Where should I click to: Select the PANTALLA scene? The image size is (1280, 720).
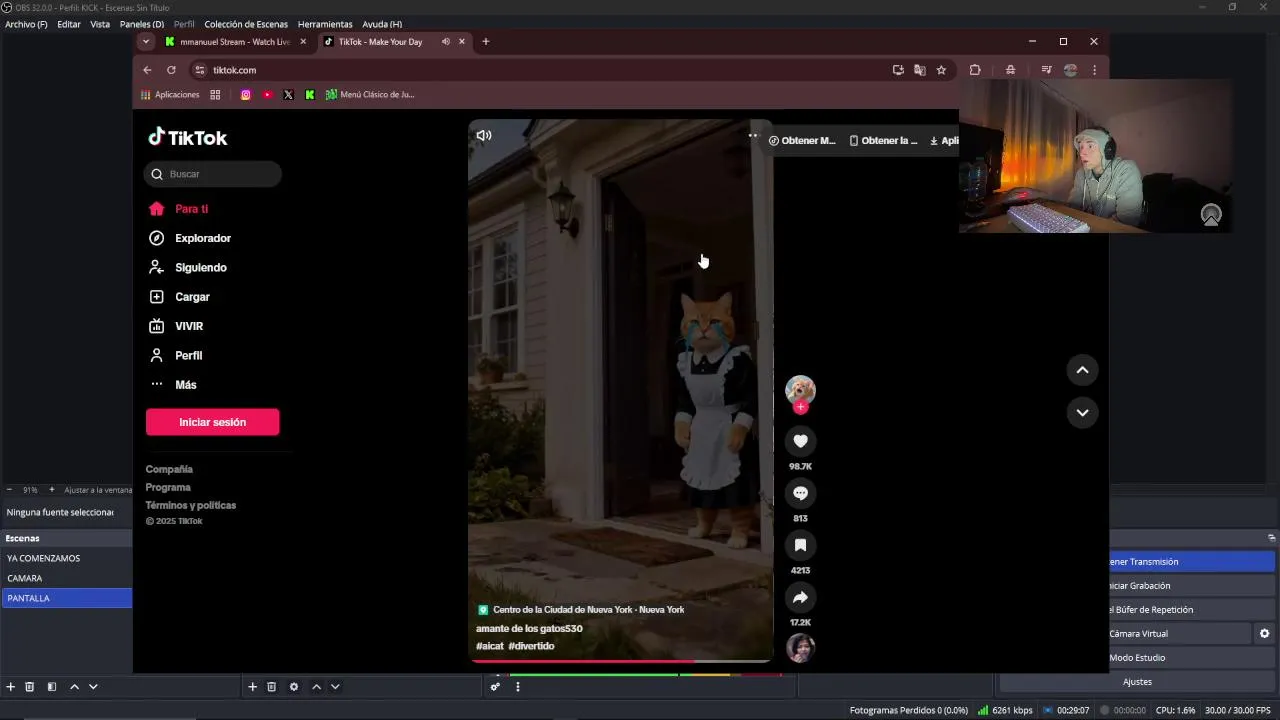coord(66,598)
